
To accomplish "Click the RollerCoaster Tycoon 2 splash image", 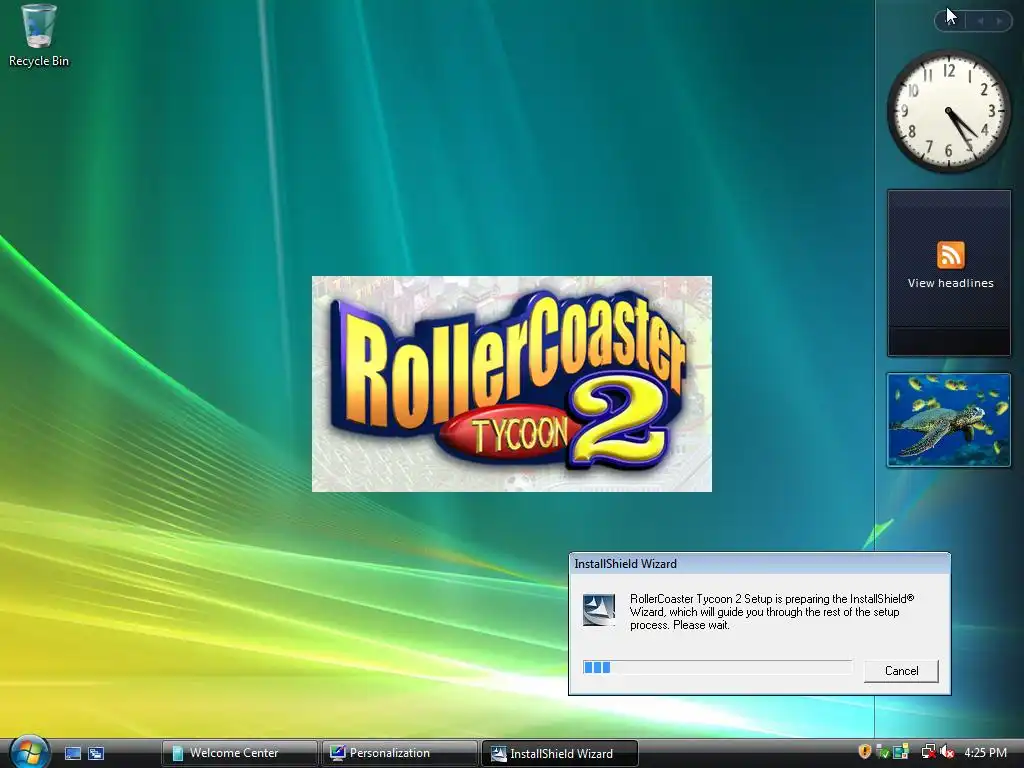I will tap(511, 383).
